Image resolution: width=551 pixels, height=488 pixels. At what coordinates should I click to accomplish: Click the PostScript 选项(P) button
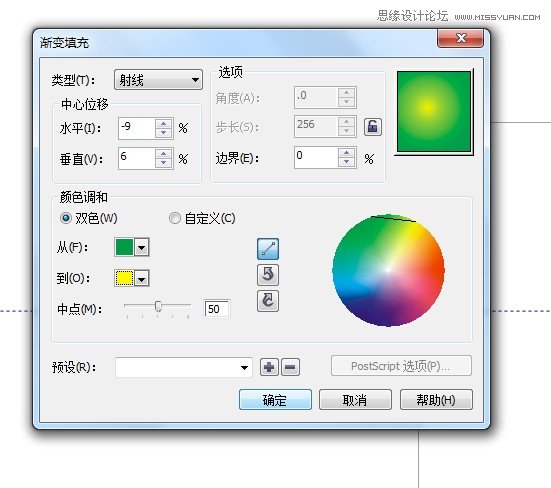point(401,366)
